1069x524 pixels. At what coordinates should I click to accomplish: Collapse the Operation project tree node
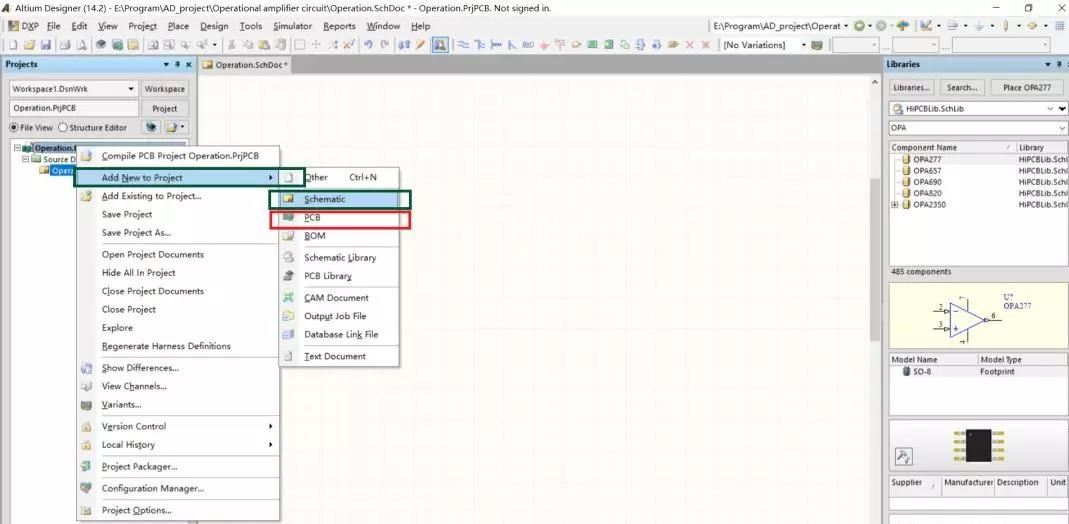17,148
